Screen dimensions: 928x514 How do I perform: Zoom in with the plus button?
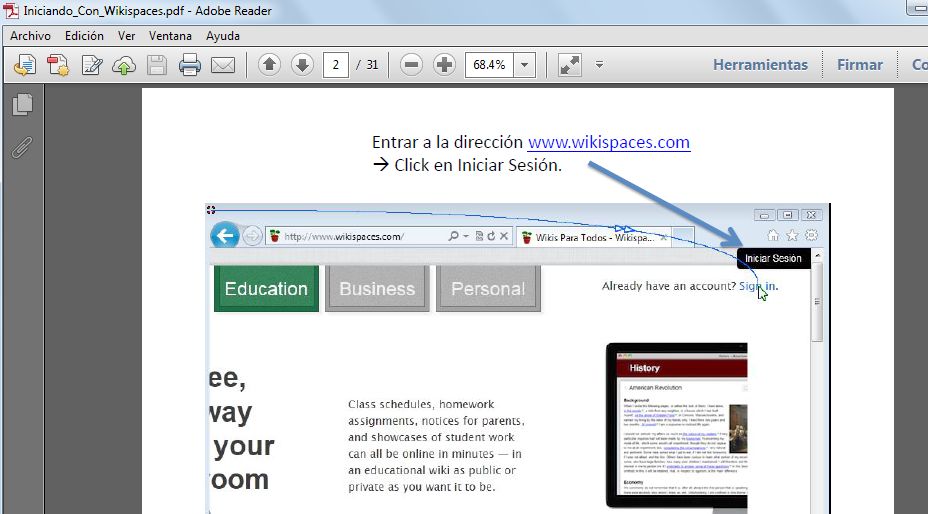[x=444, y=64]
